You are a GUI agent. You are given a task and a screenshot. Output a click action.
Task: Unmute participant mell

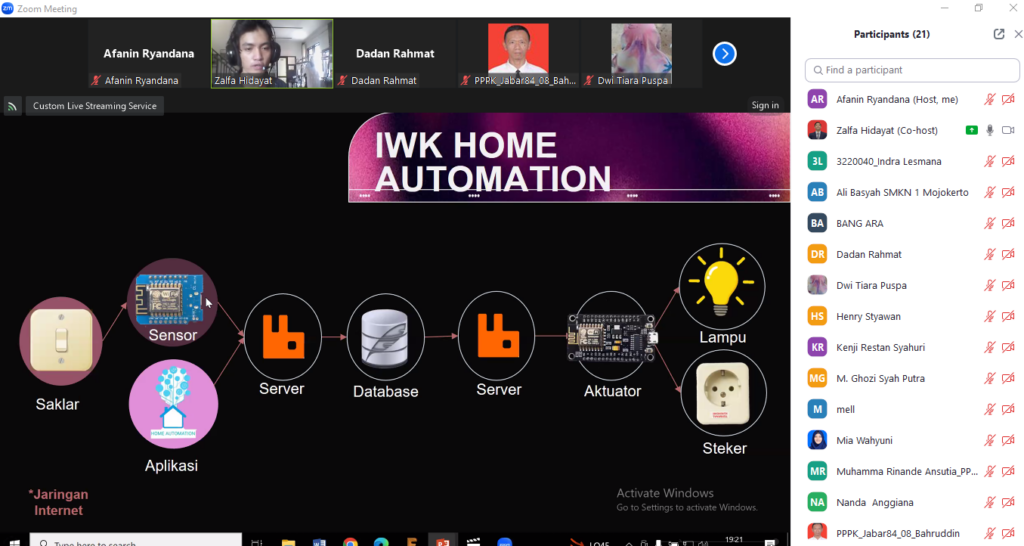pyautogui.click(x=990, y=410)
